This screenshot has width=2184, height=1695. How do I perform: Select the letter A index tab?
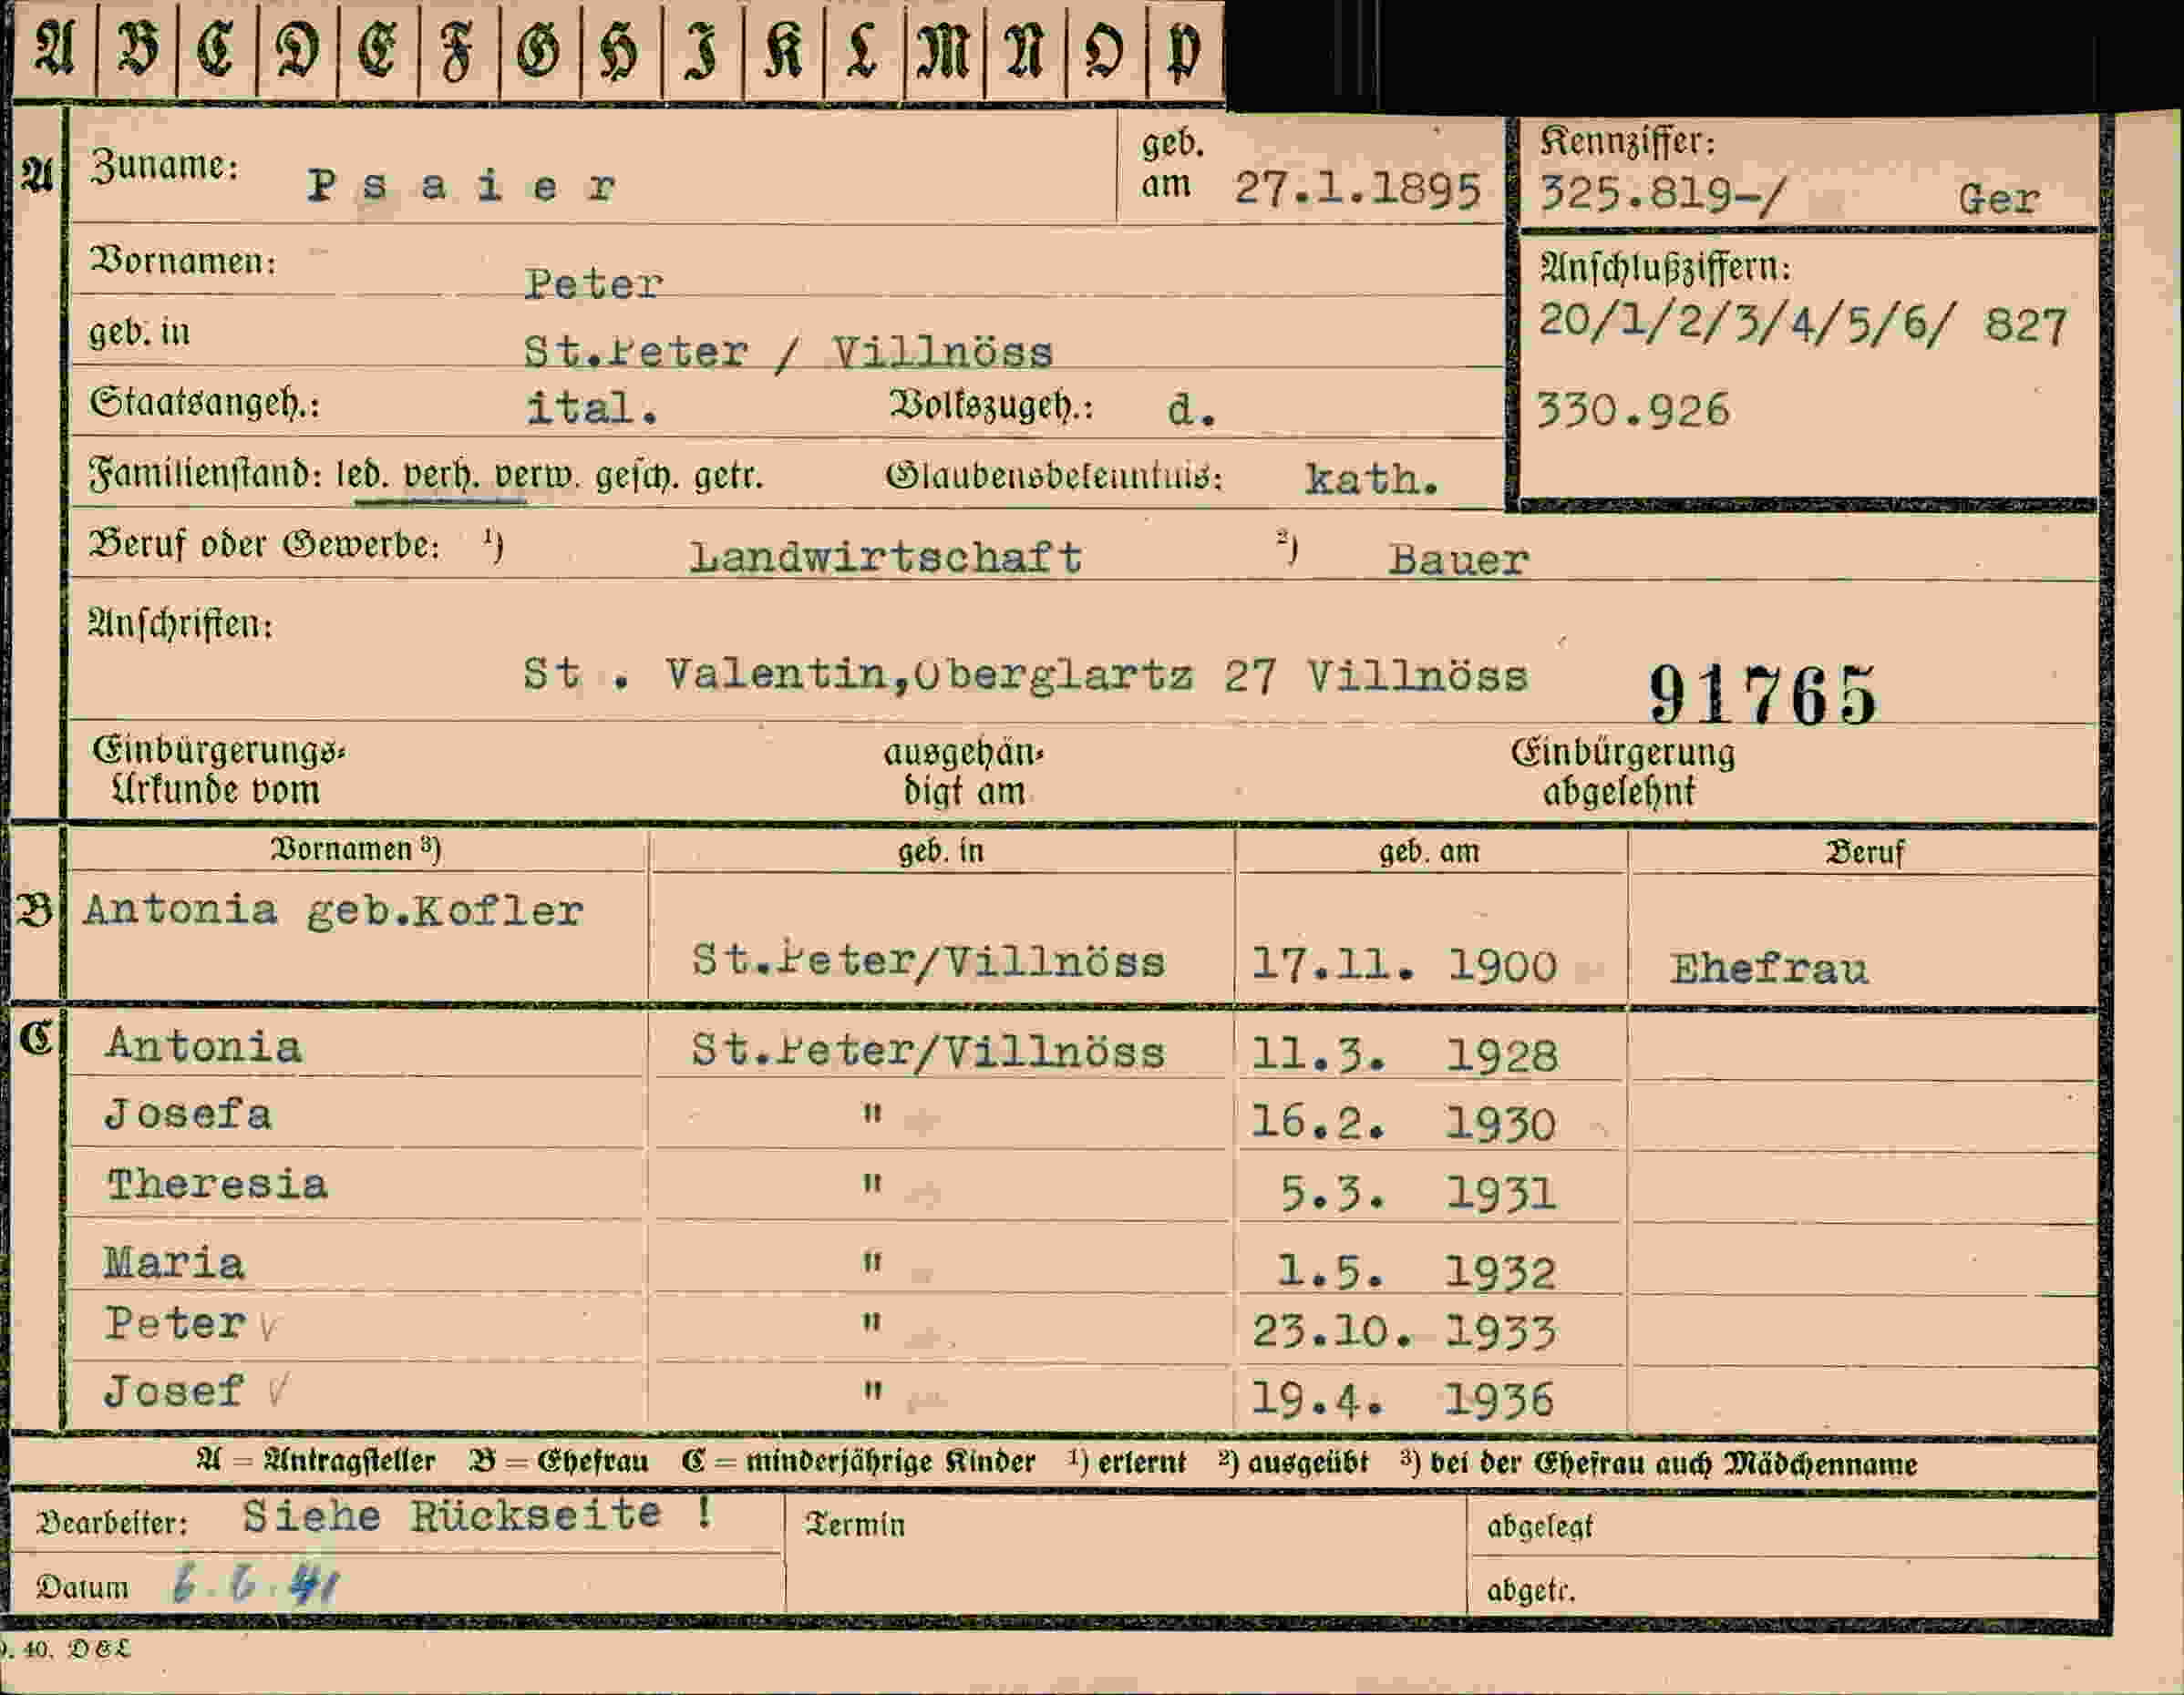point(54,50)
